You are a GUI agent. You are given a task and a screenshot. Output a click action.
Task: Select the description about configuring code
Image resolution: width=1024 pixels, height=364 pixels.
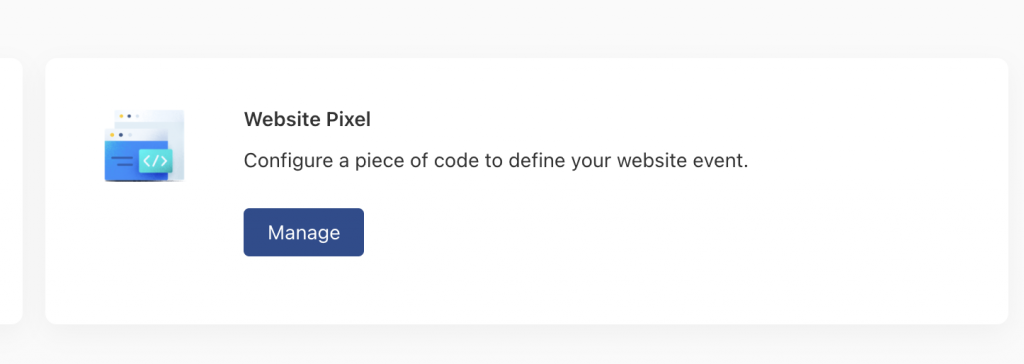point(496,160)
